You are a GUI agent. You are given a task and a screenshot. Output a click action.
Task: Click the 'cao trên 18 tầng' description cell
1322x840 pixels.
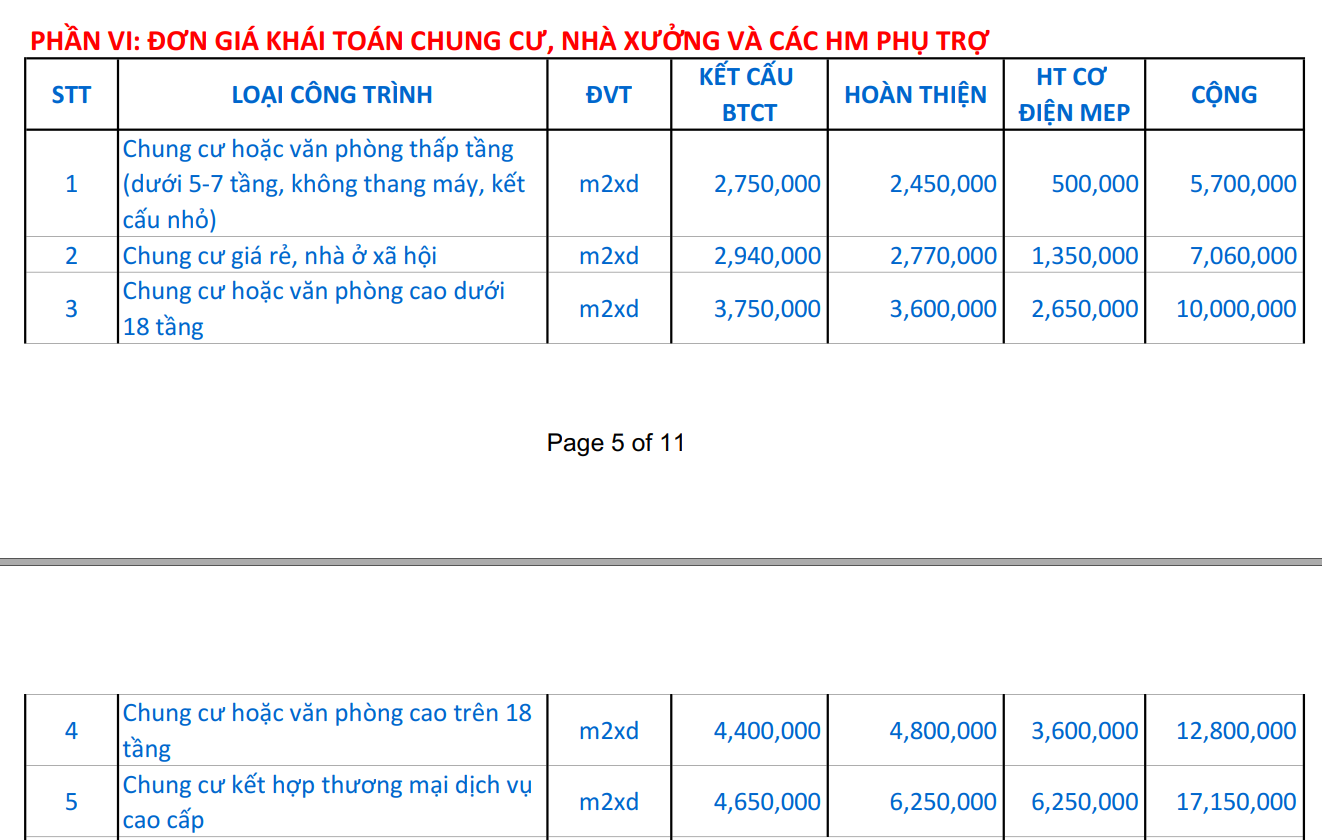(x=327, y=730)
